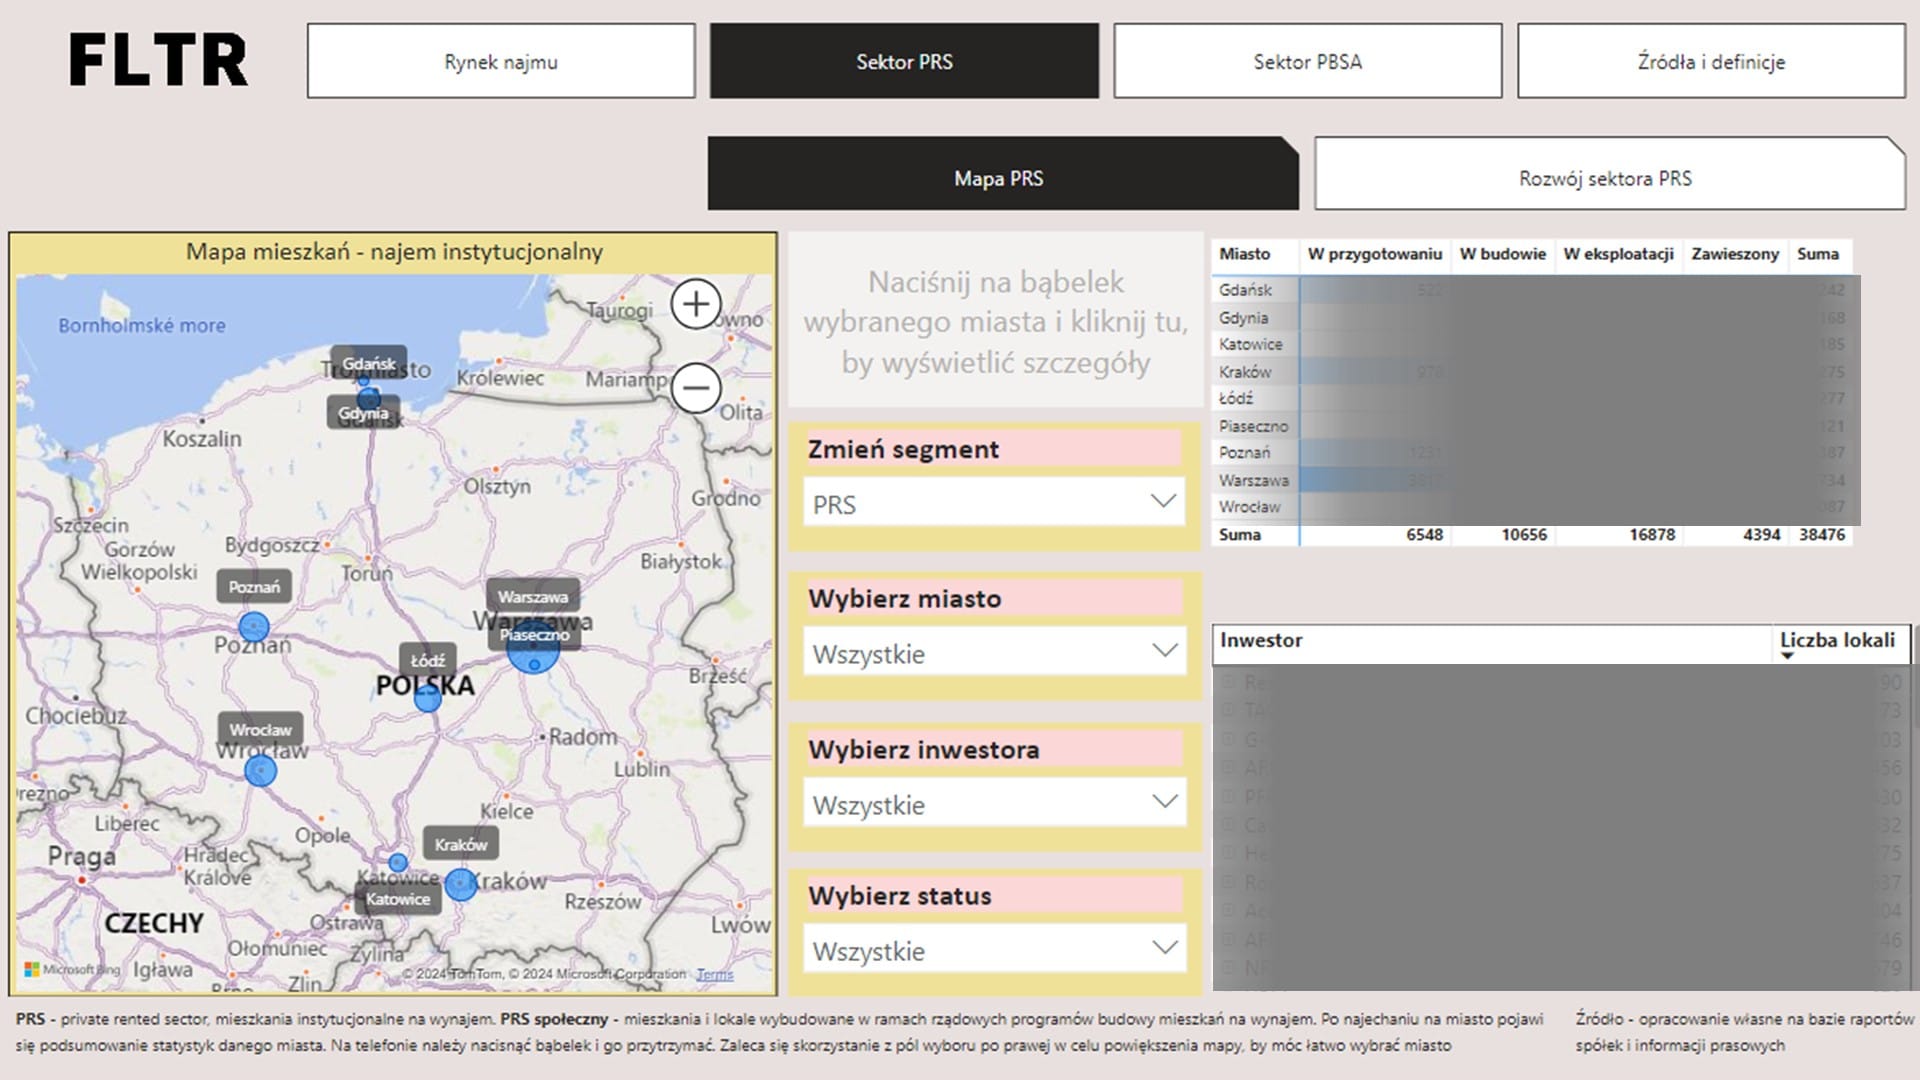1920x1080 pixels.
Task: Click the FLTR logo
Action: pyautogui.click(x=158, y=60)
